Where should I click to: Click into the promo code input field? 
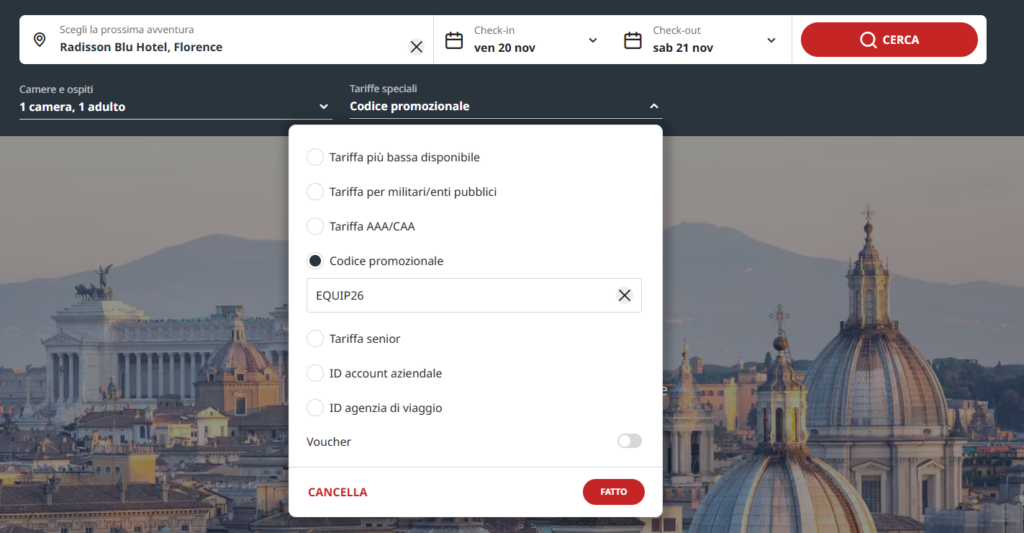[460, 295]
